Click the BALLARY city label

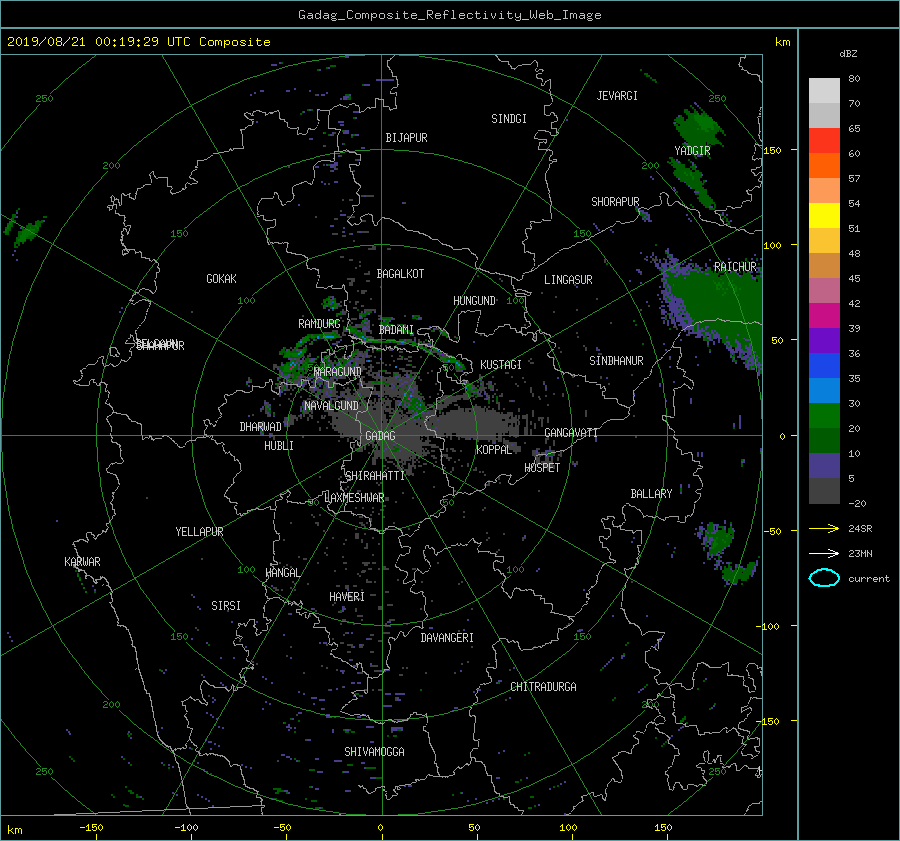[651, 494]
